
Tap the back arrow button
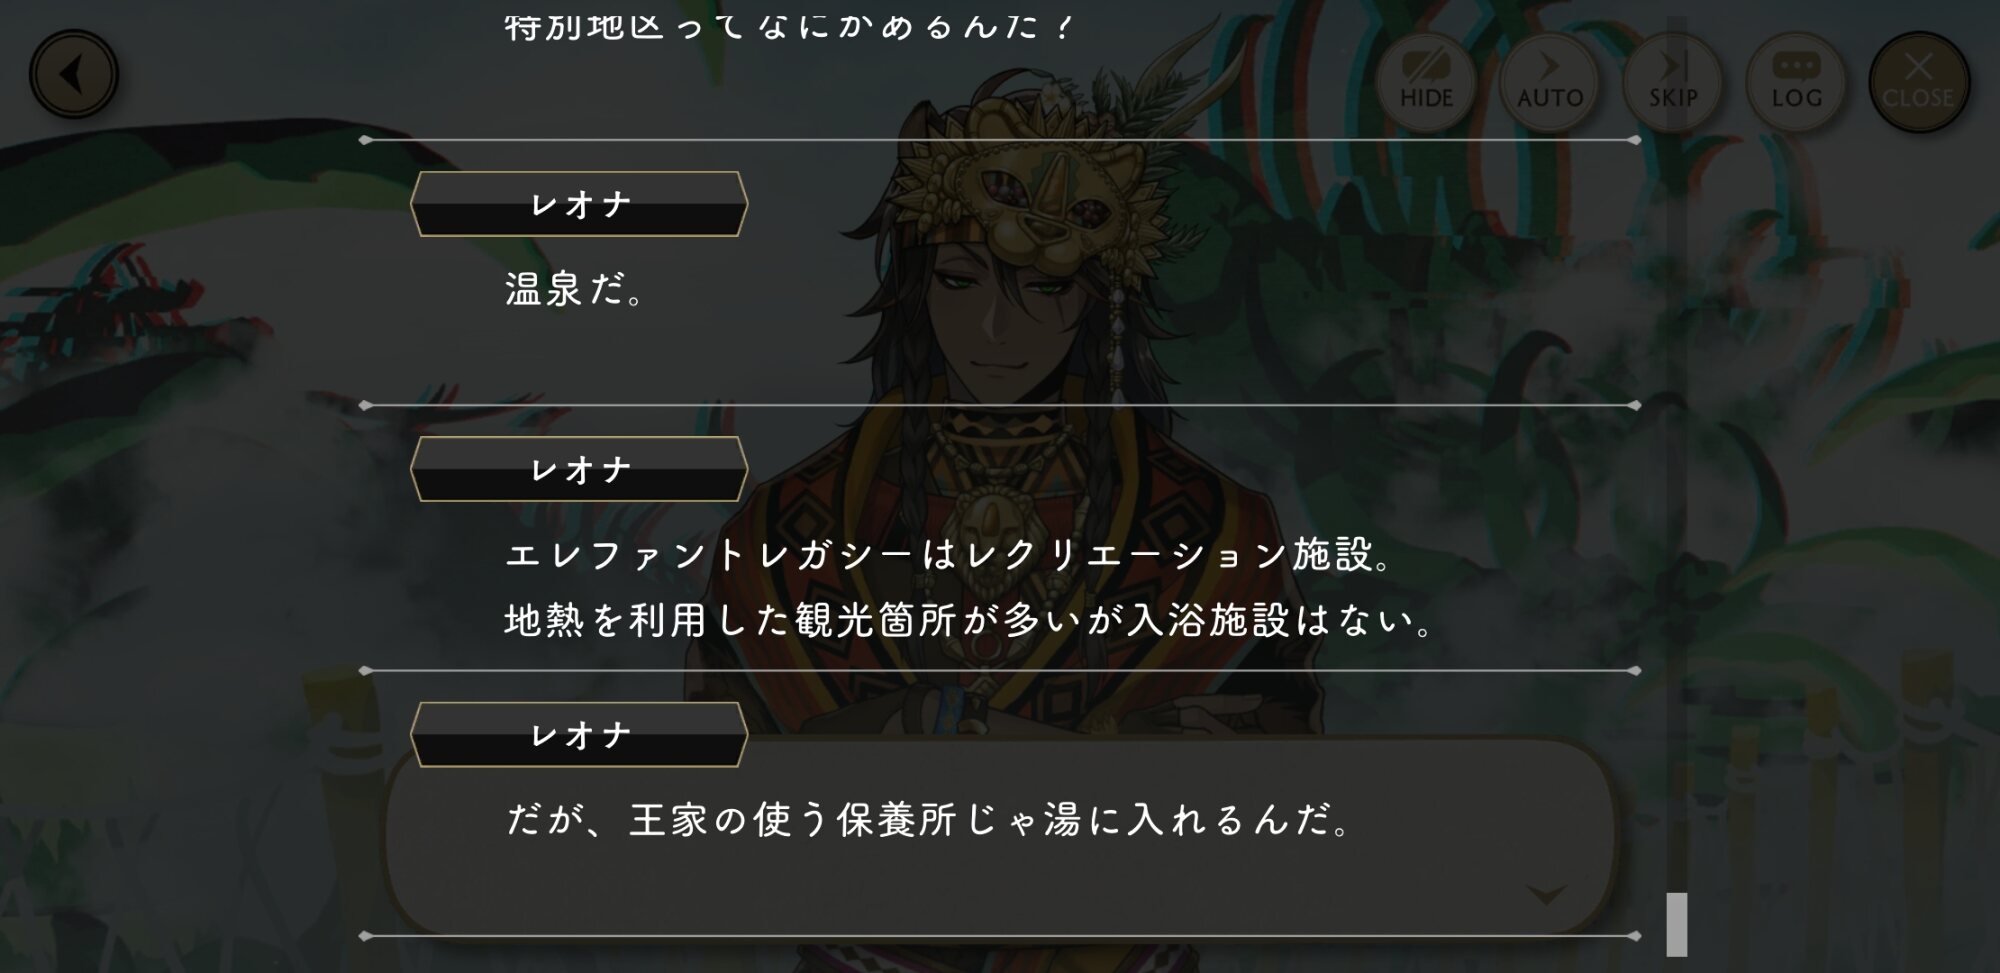[x=74, y=75]
